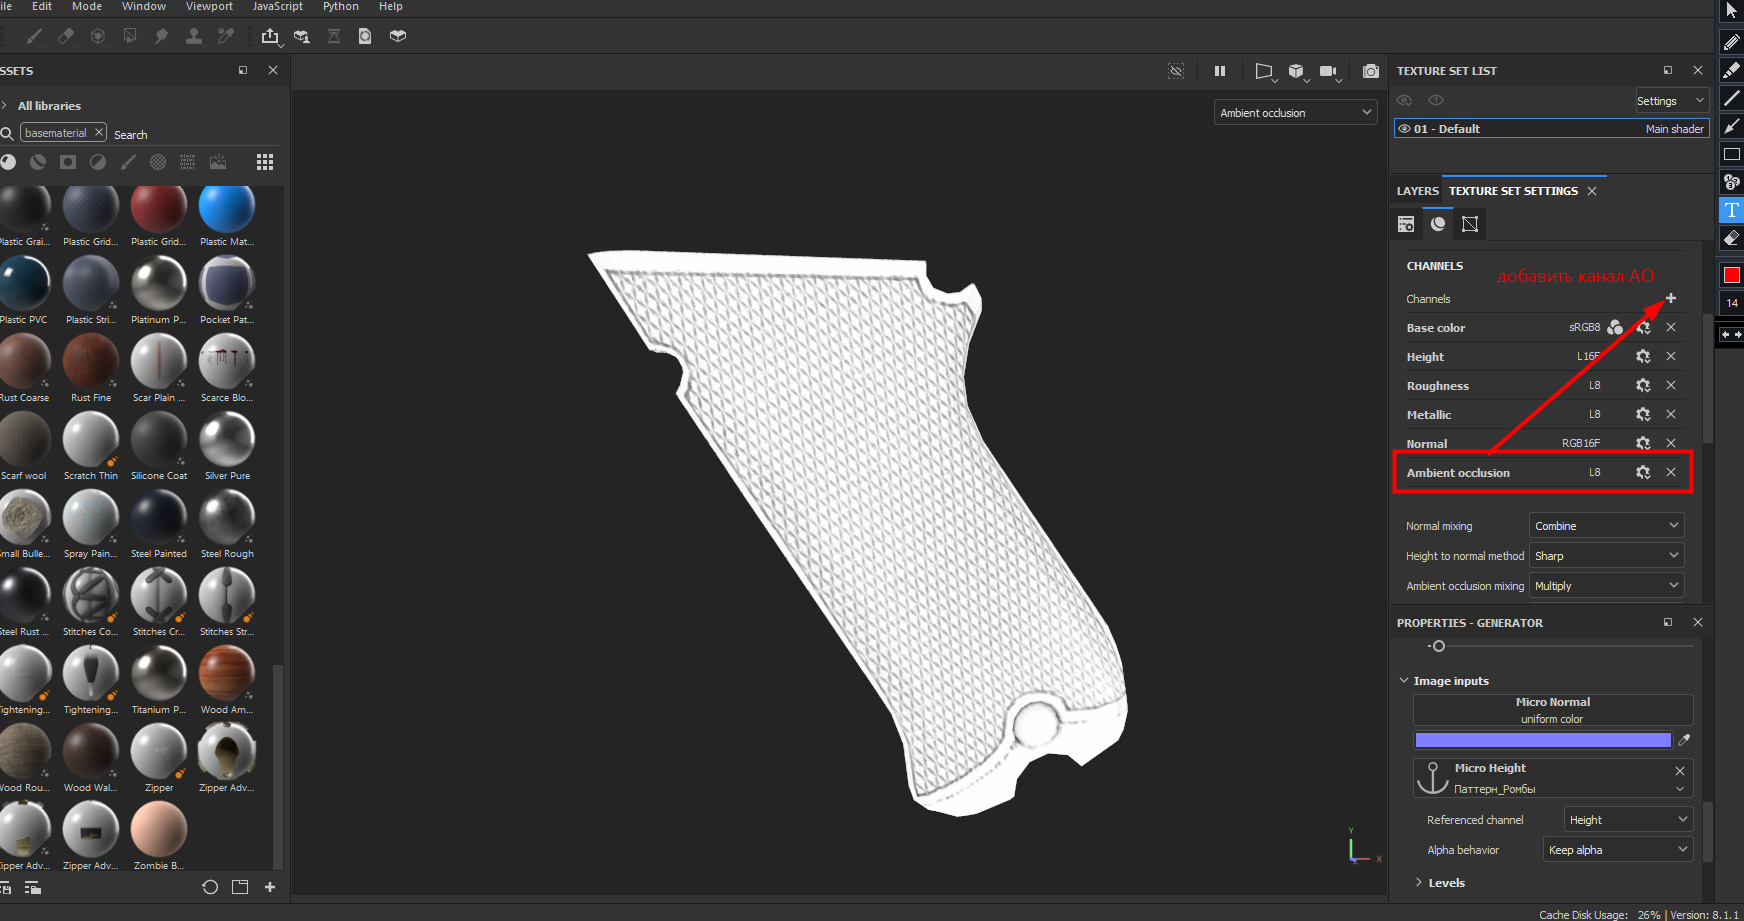Select the Steel Painted material thumbnail

tap(158, 524)
